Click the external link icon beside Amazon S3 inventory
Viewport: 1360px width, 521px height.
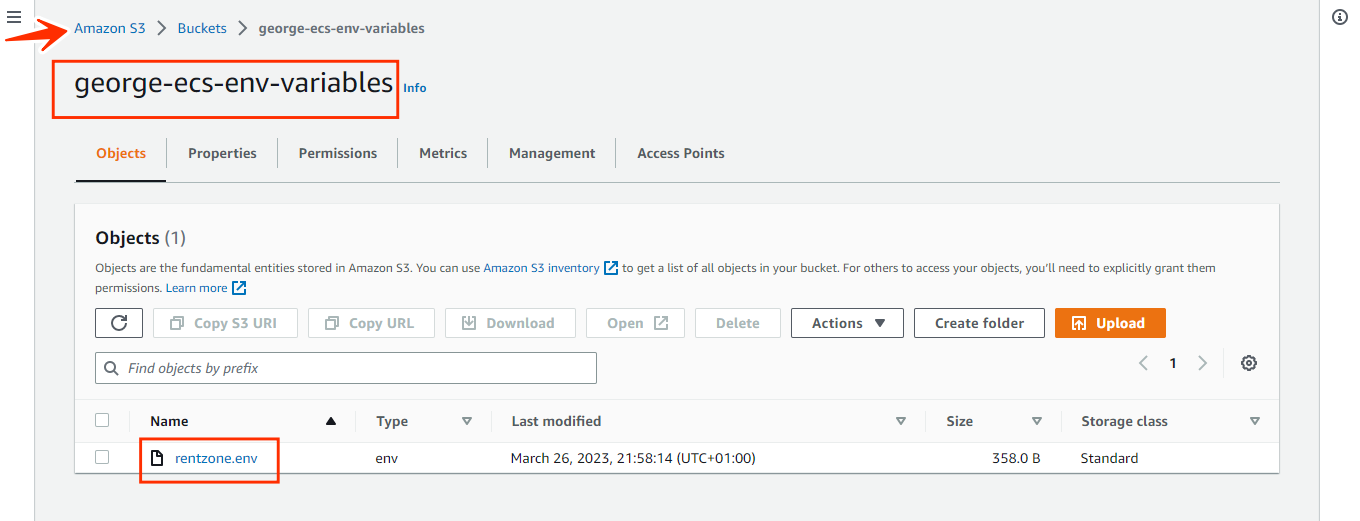coord(611,268)
